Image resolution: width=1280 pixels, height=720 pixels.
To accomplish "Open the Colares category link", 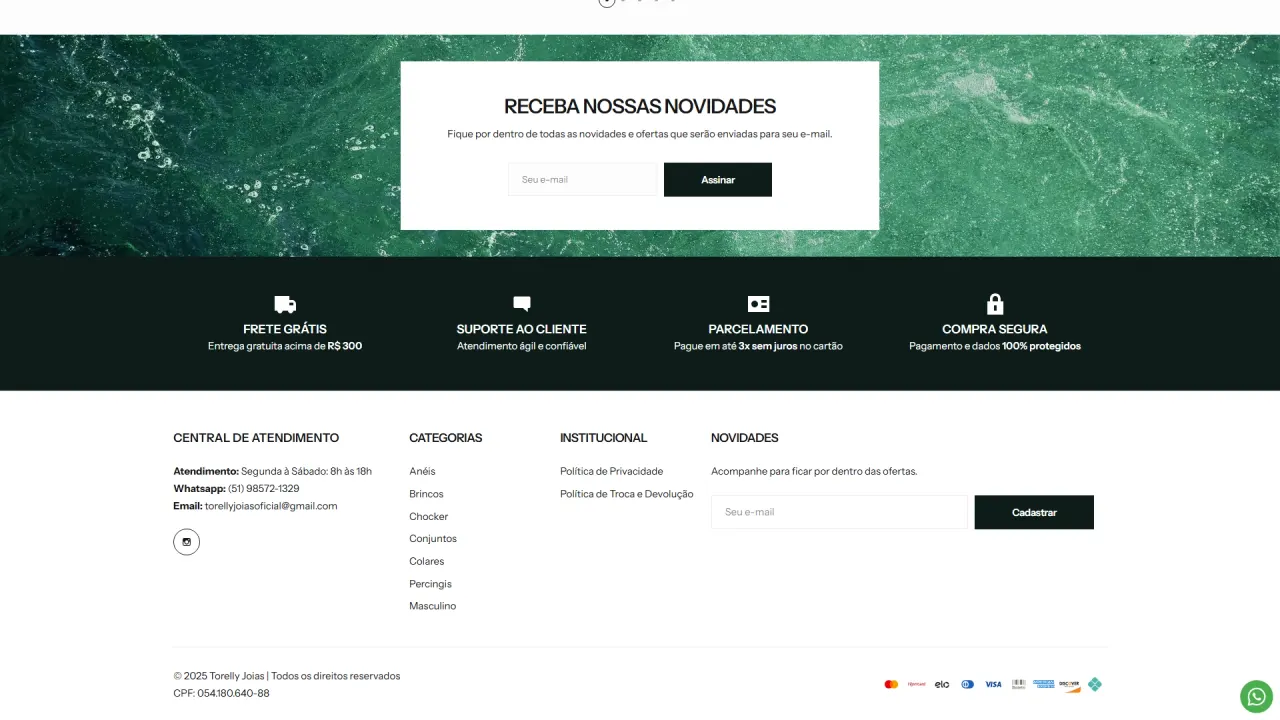I will pyautogui.click(x=427, y=561).
